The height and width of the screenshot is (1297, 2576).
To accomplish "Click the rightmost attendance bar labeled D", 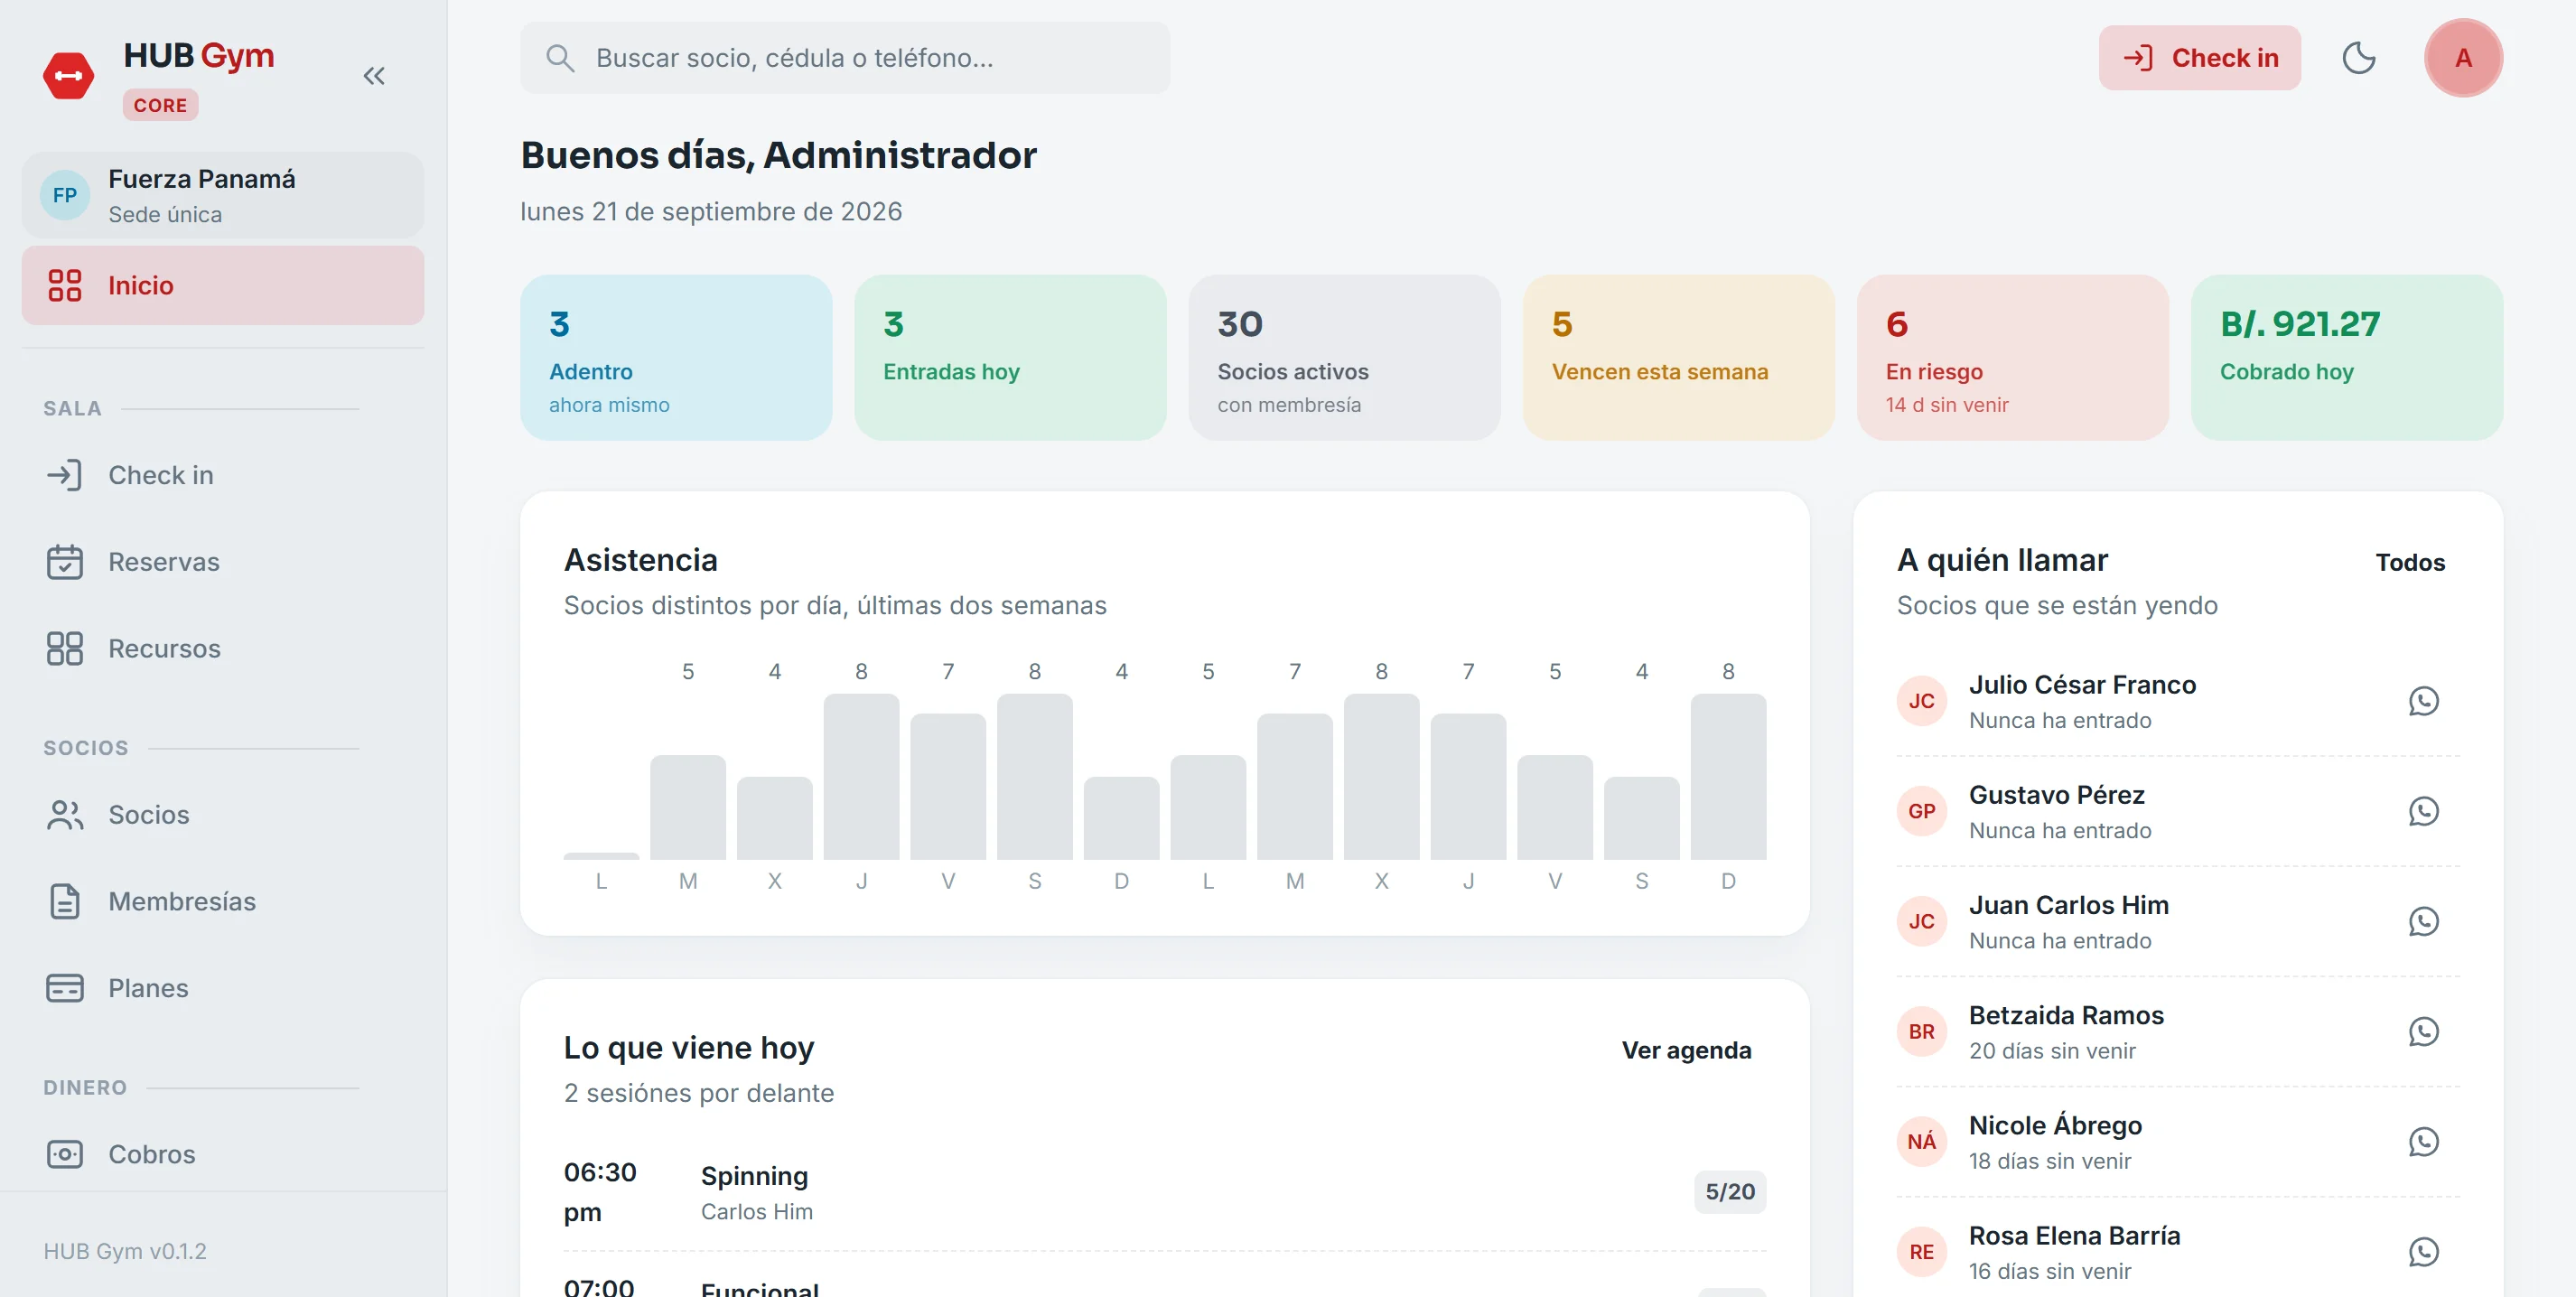I will point(1728,777).
